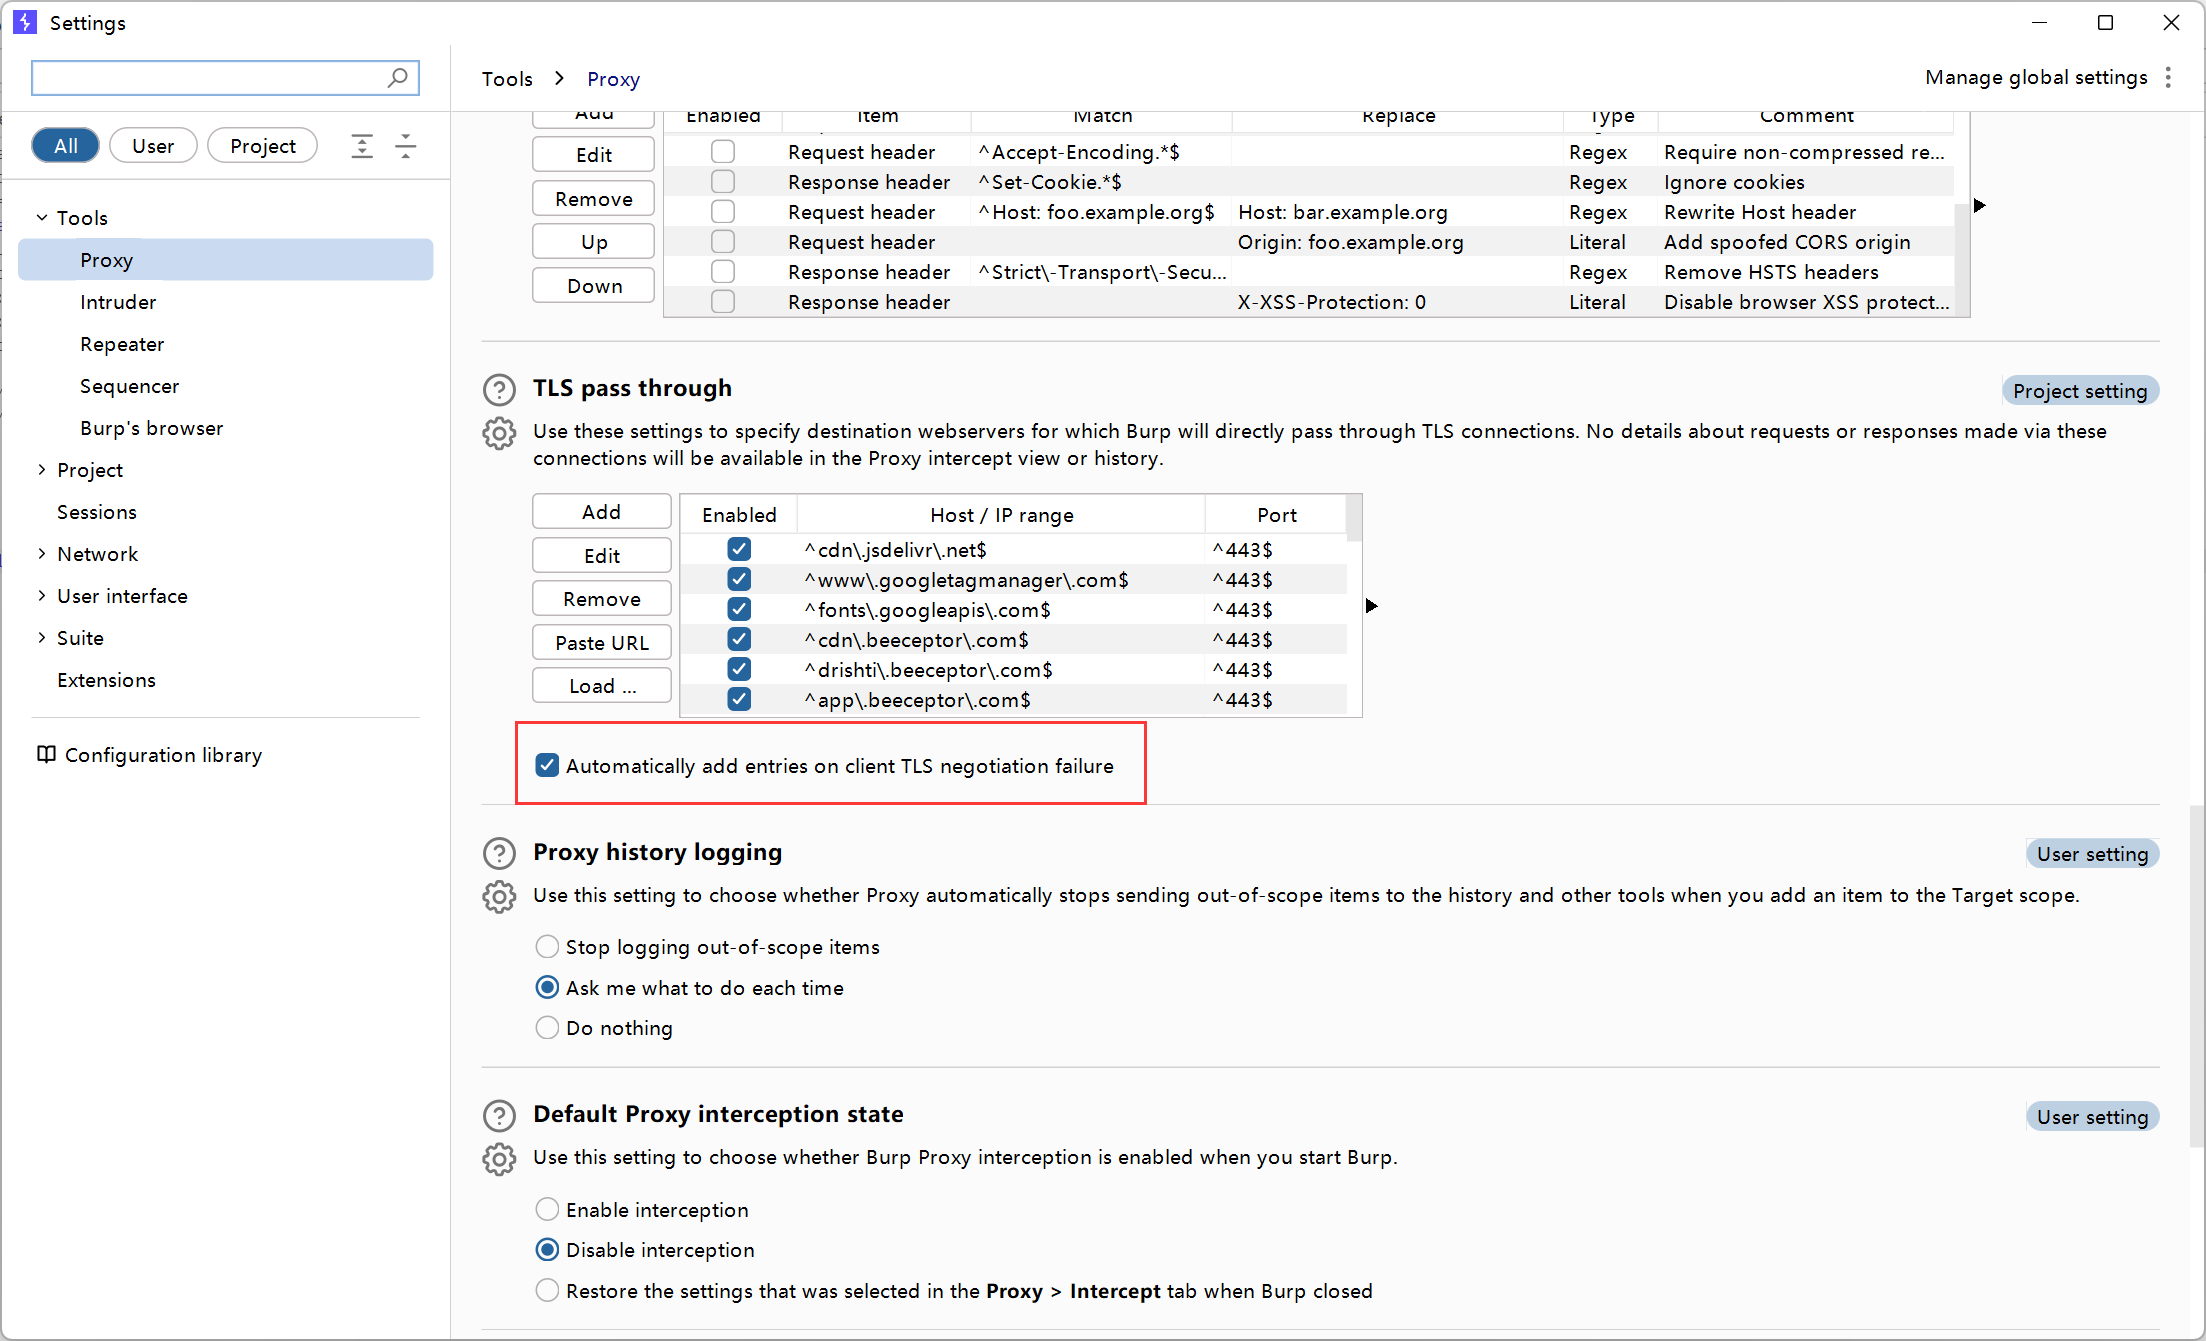Enable the Remove HSTS headers rule
Image resolution: width=2206 pixels, height=1341 pixels.
point(723,272)
